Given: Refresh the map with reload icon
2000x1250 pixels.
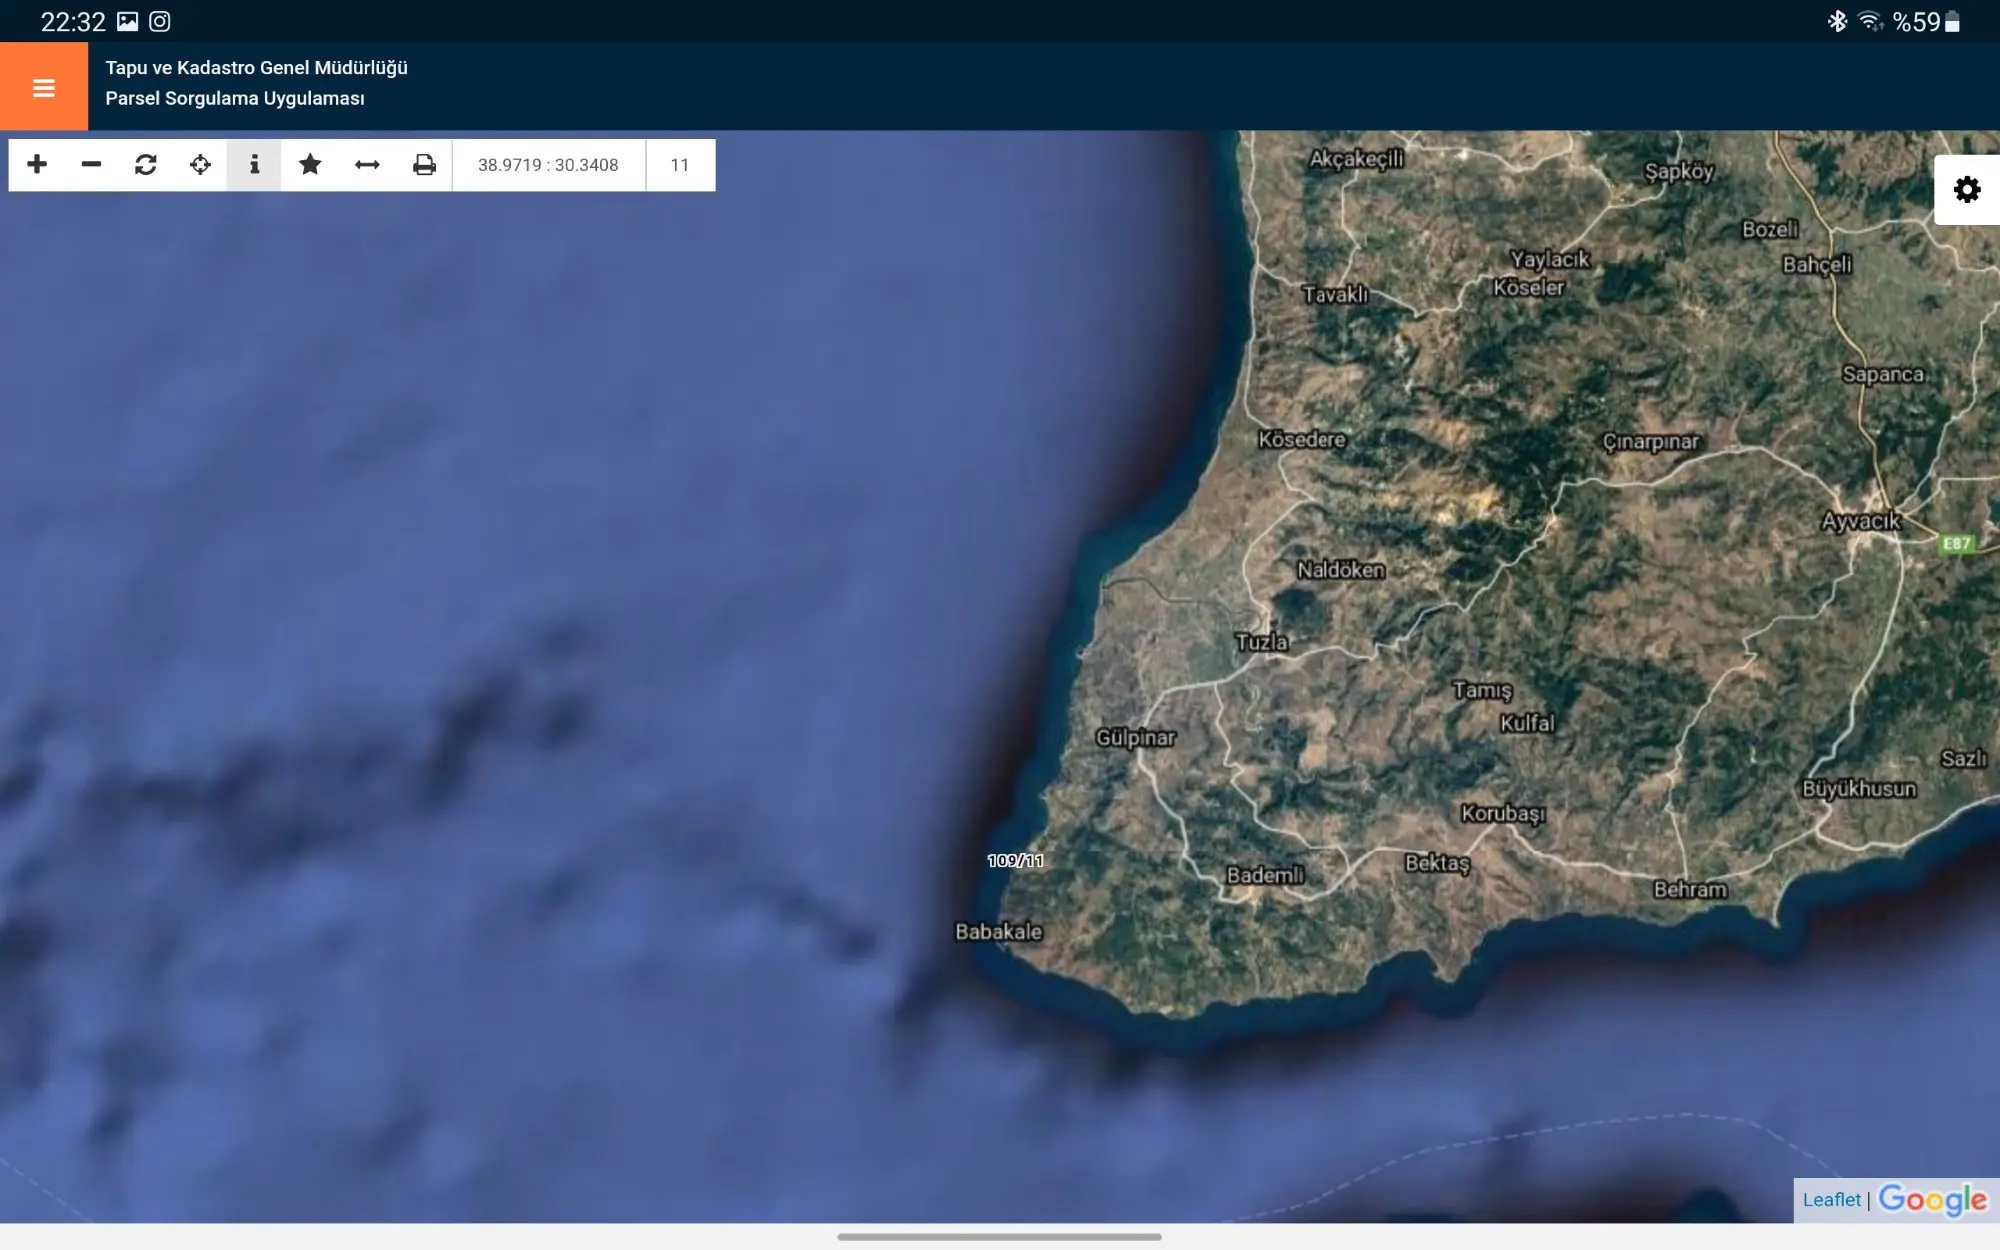Looking at the screenshot, I should point(146,164).
